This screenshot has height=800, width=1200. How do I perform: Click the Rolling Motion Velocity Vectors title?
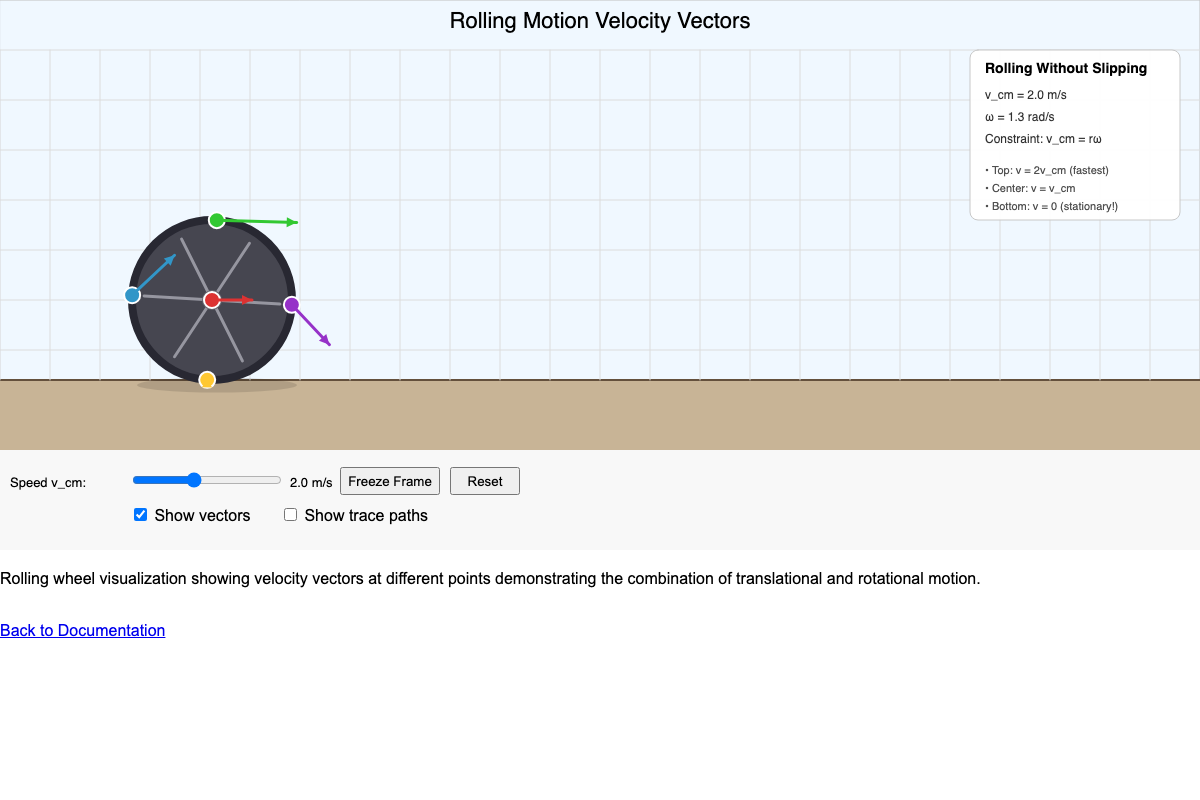[599, 20]
